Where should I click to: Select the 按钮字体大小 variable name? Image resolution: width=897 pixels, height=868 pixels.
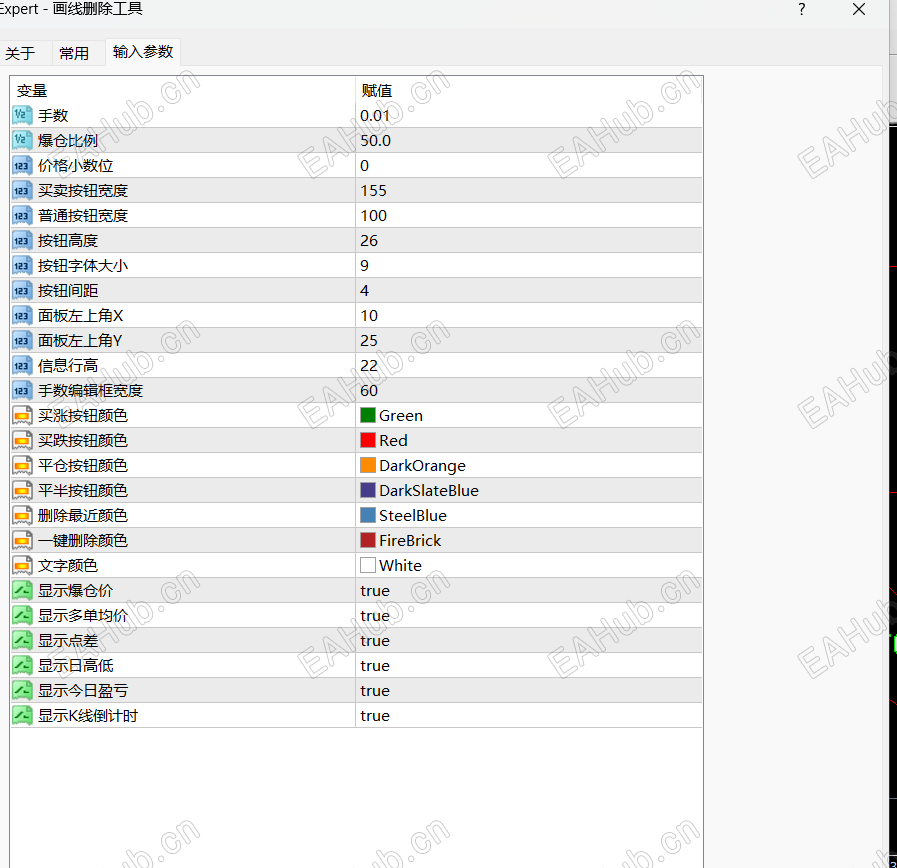(83, 265)
